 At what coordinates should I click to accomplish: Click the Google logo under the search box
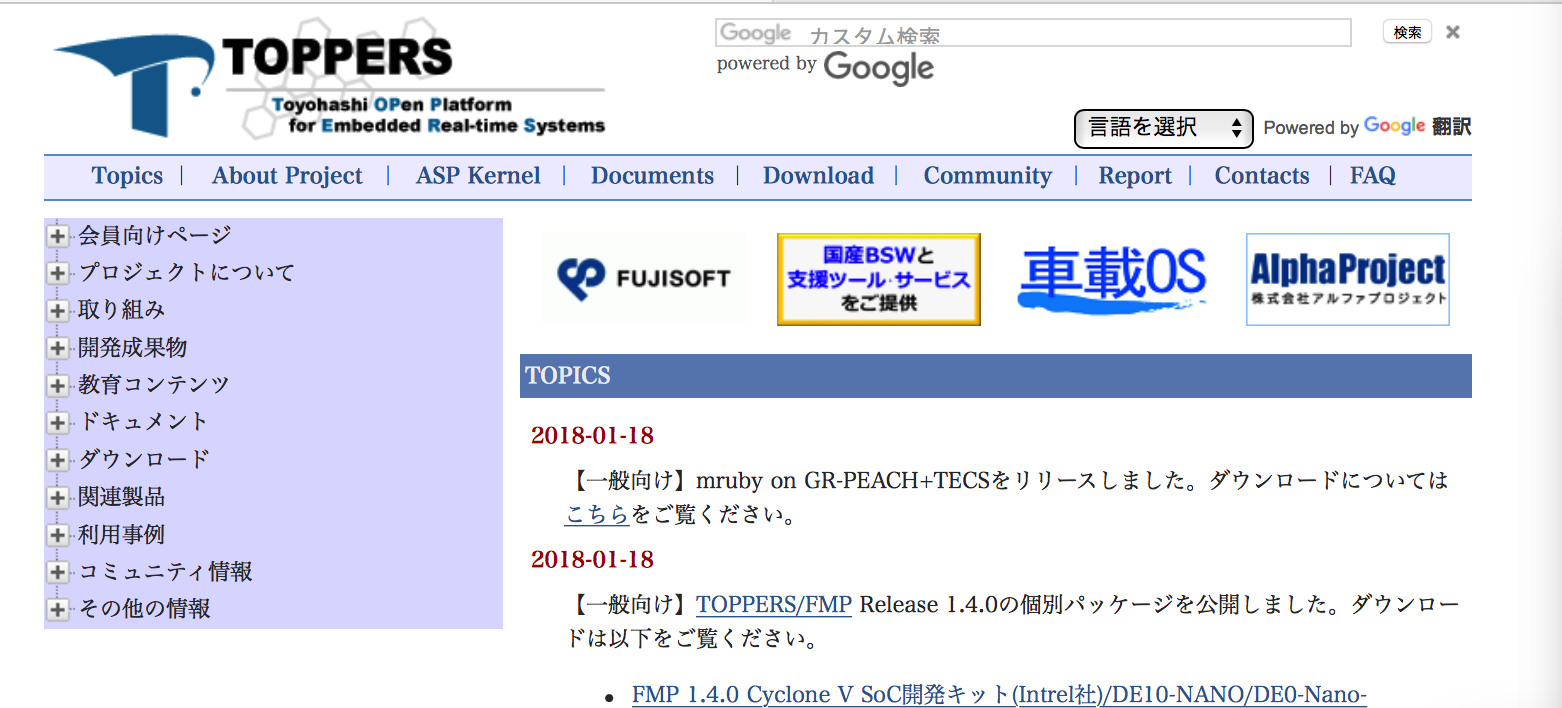[878, 67]
